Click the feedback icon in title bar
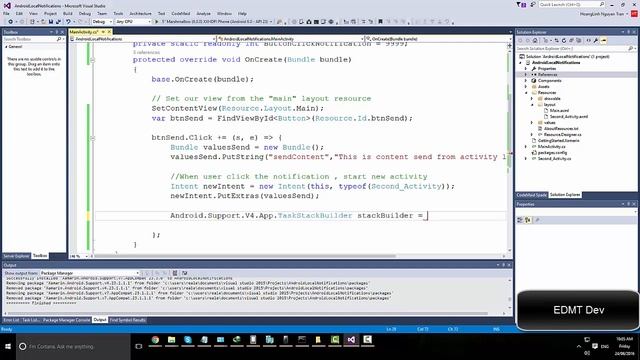This screenshot has width=640, height=360. coord(533,5)
